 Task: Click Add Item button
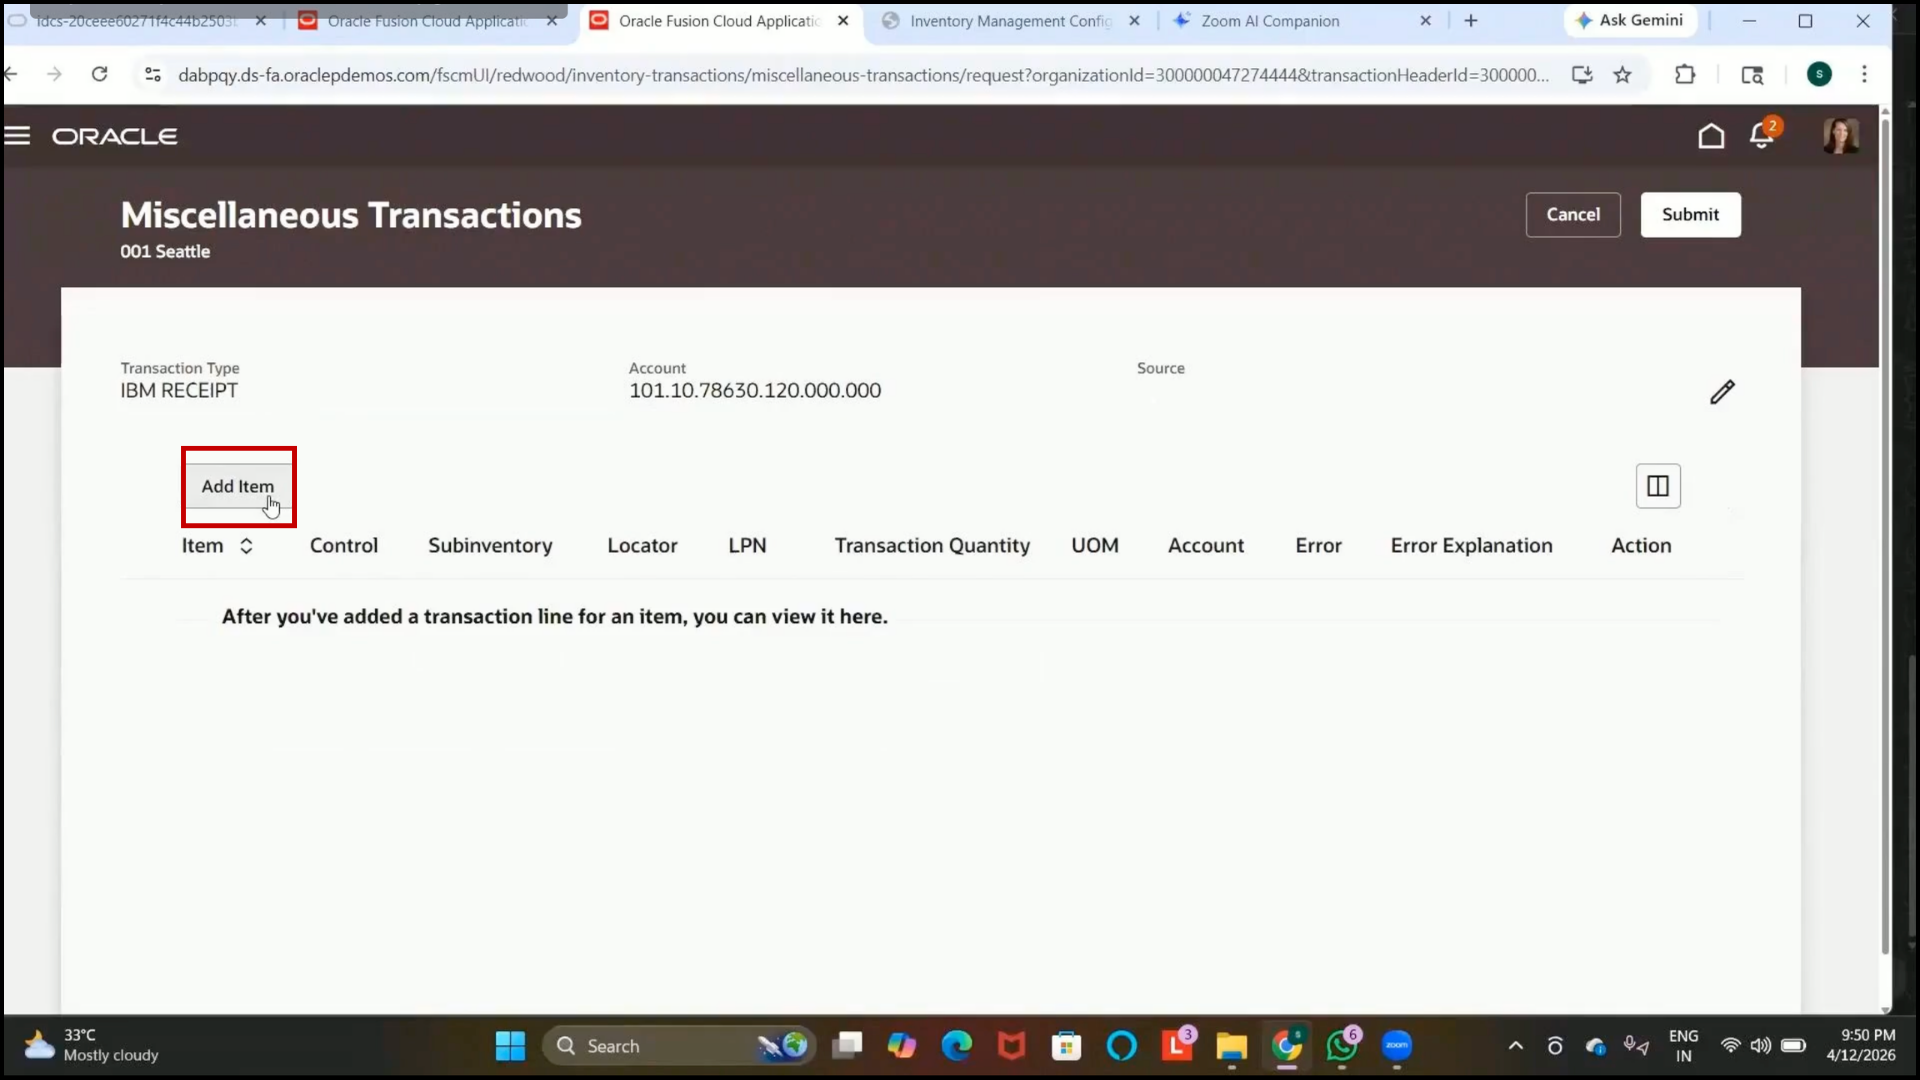tap(238, 487)
